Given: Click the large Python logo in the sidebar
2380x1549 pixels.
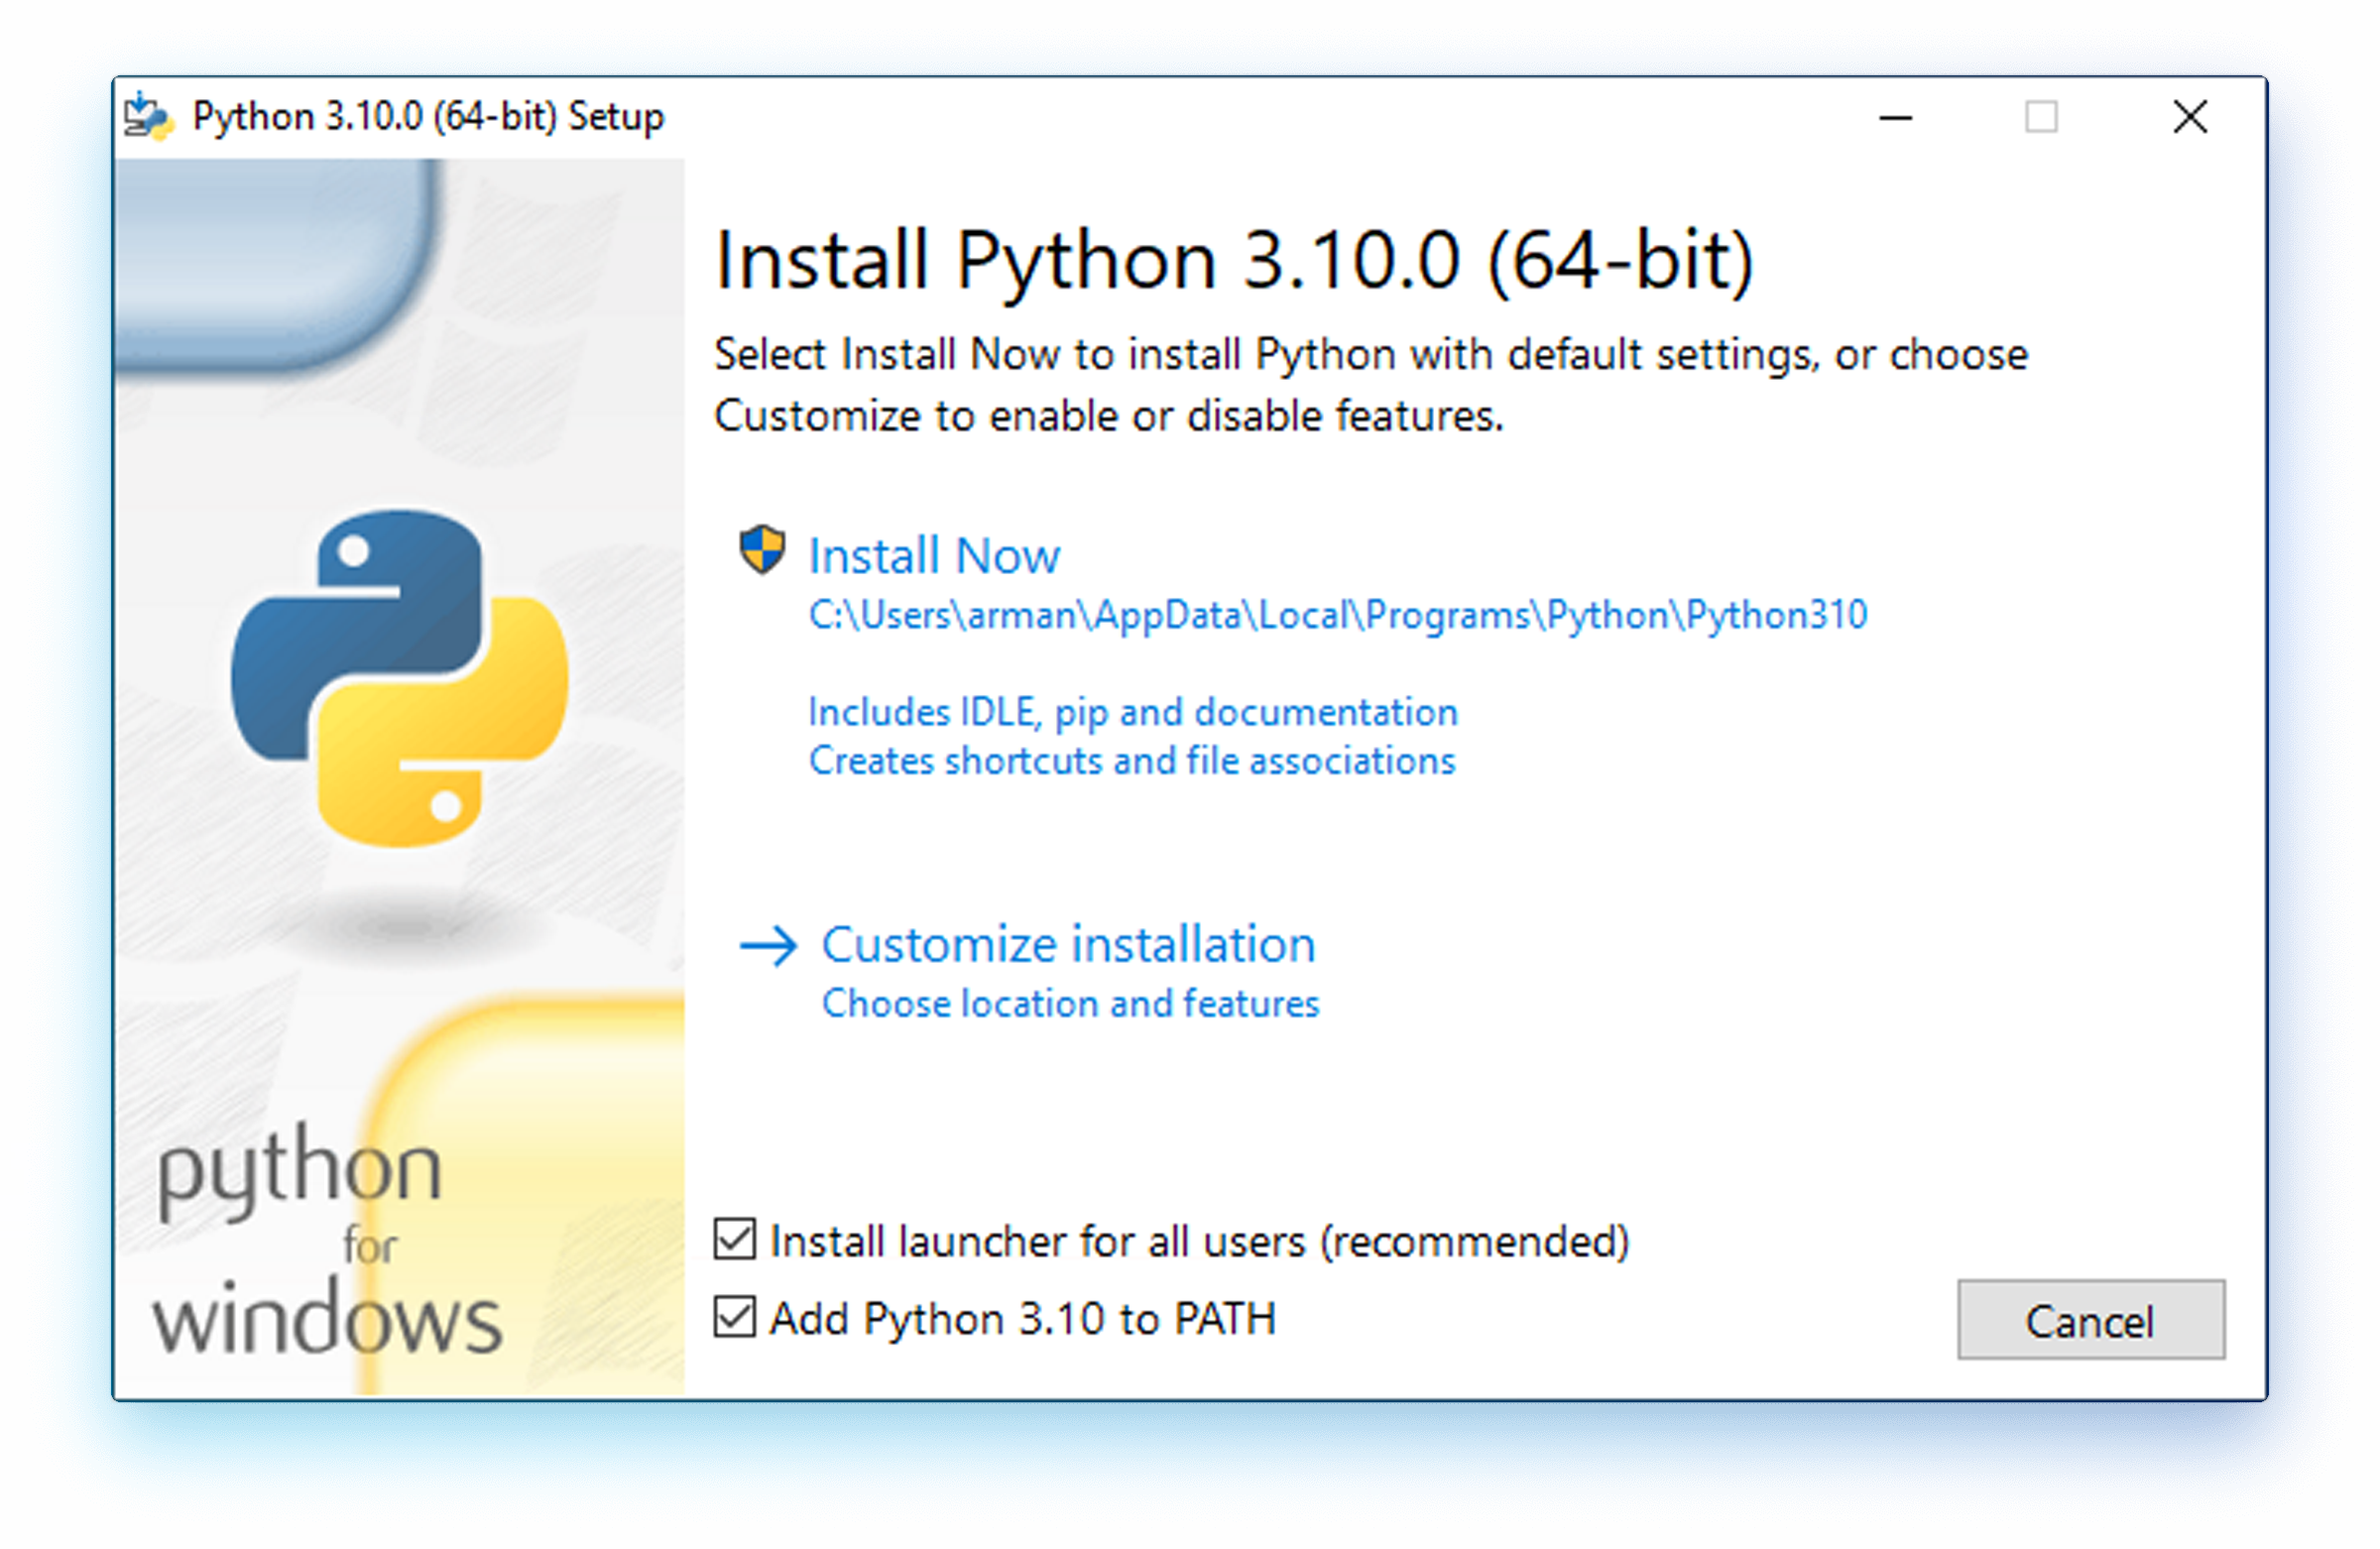Looking at the screenshot, I should (400, 670).
